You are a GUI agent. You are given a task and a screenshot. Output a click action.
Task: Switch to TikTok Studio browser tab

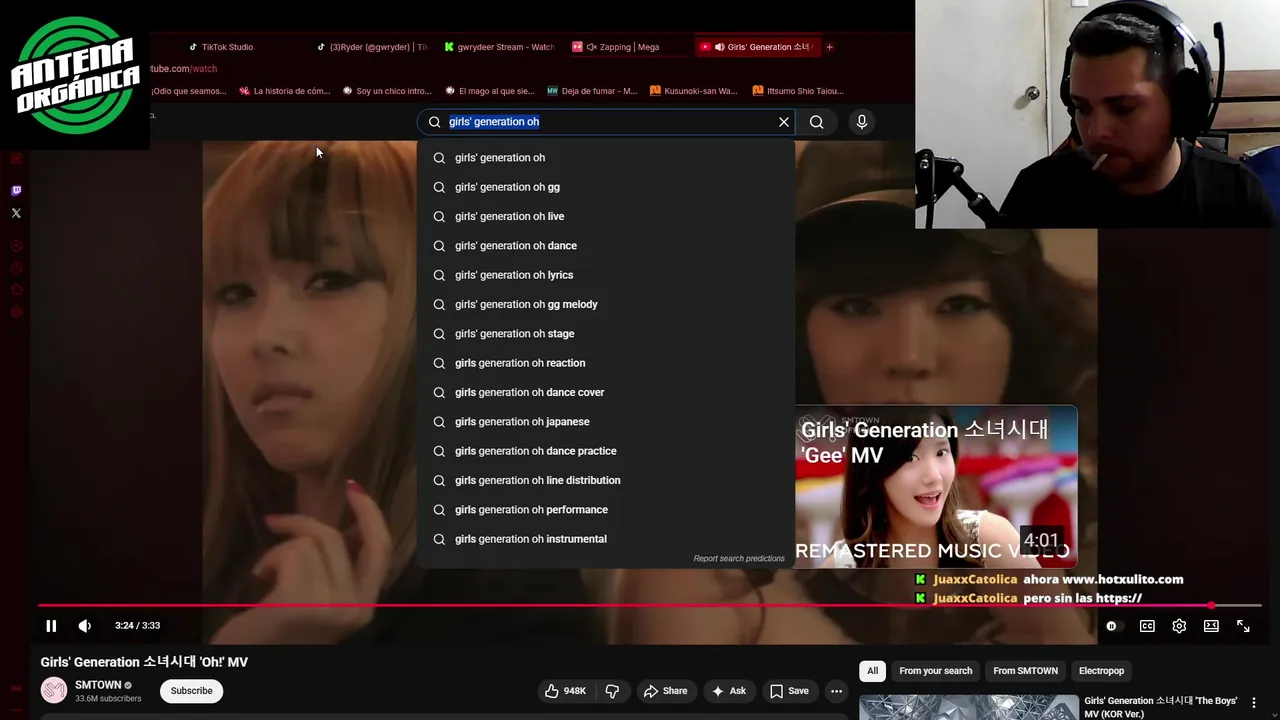click(227, 47)
